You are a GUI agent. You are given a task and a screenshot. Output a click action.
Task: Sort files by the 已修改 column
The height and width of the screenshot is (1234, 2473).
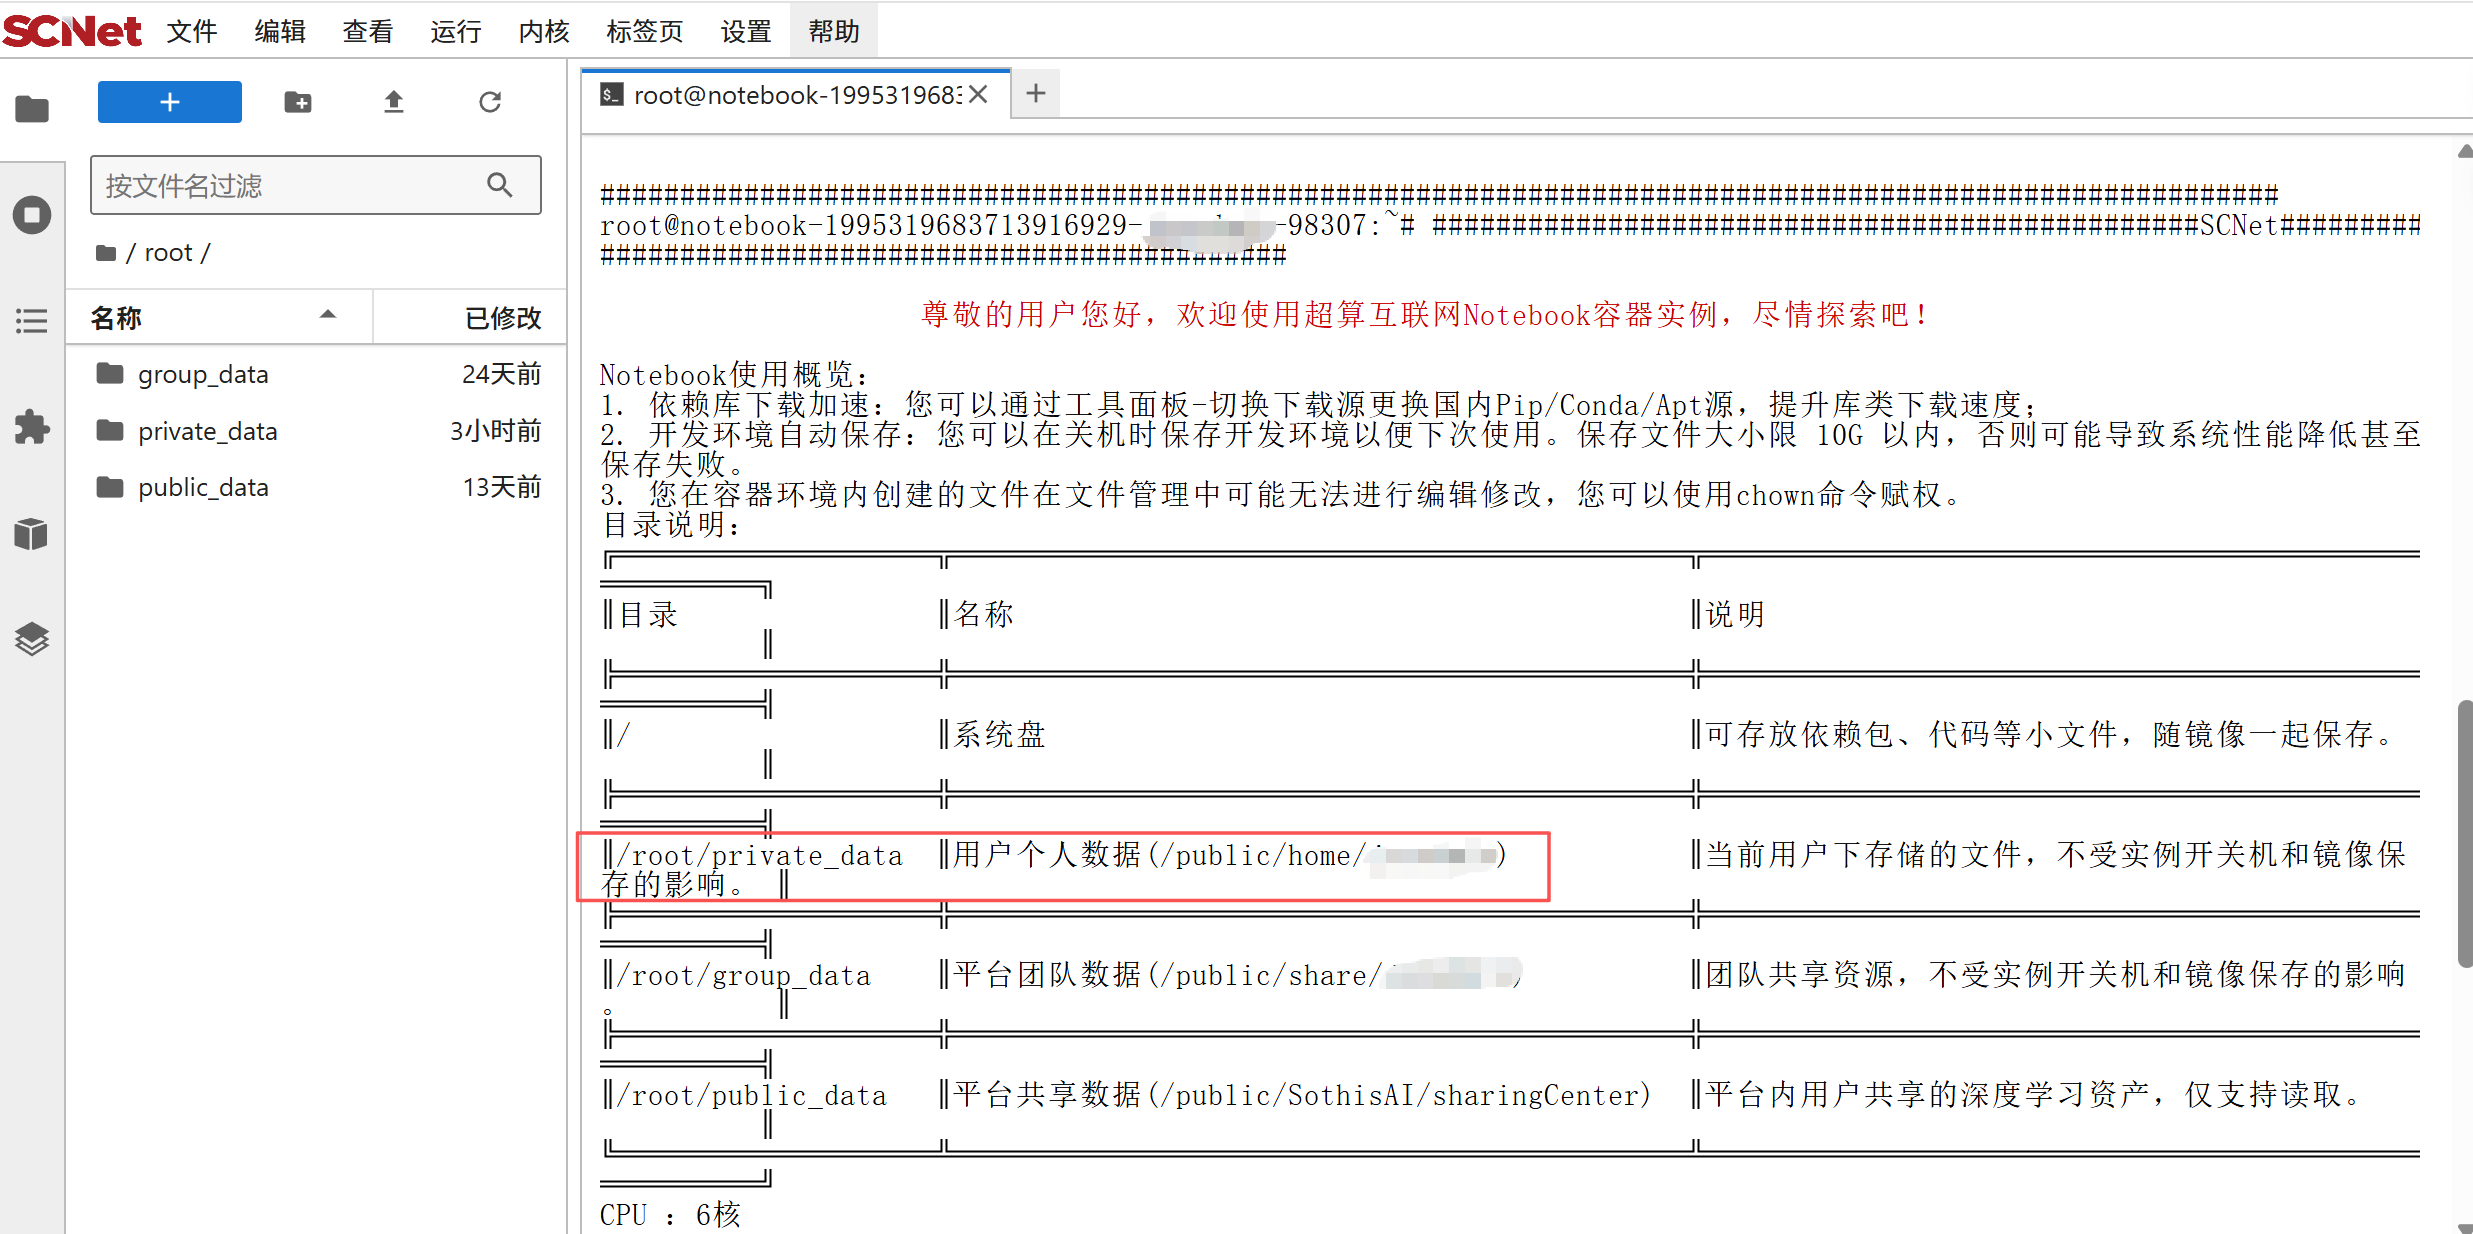[x=502, y=318]
